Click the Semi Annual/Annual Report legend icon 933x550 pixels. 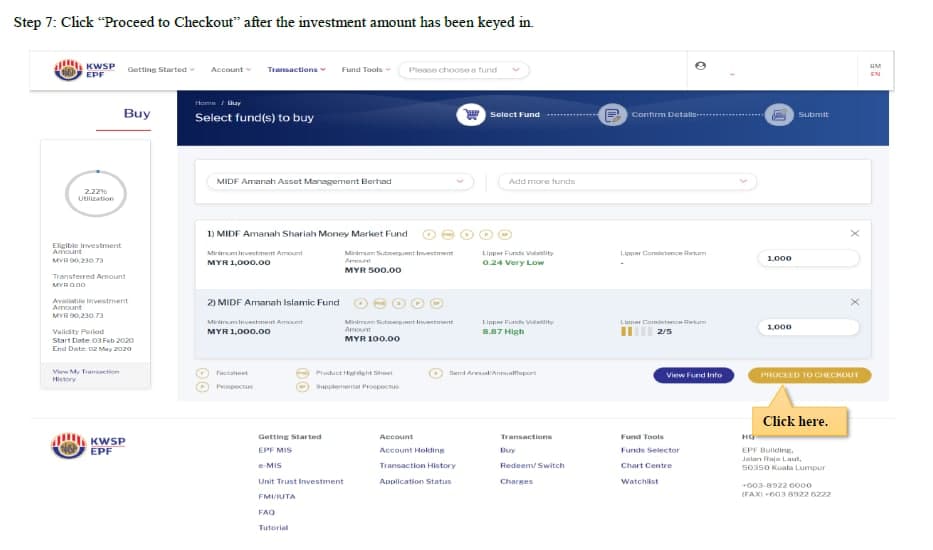click(436, 373)
